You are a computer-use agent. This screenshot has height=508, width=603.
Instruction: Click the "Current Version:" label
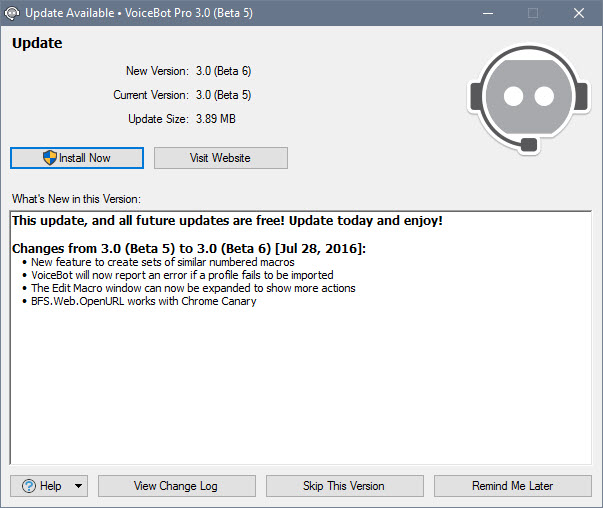(x=151, y=95)
